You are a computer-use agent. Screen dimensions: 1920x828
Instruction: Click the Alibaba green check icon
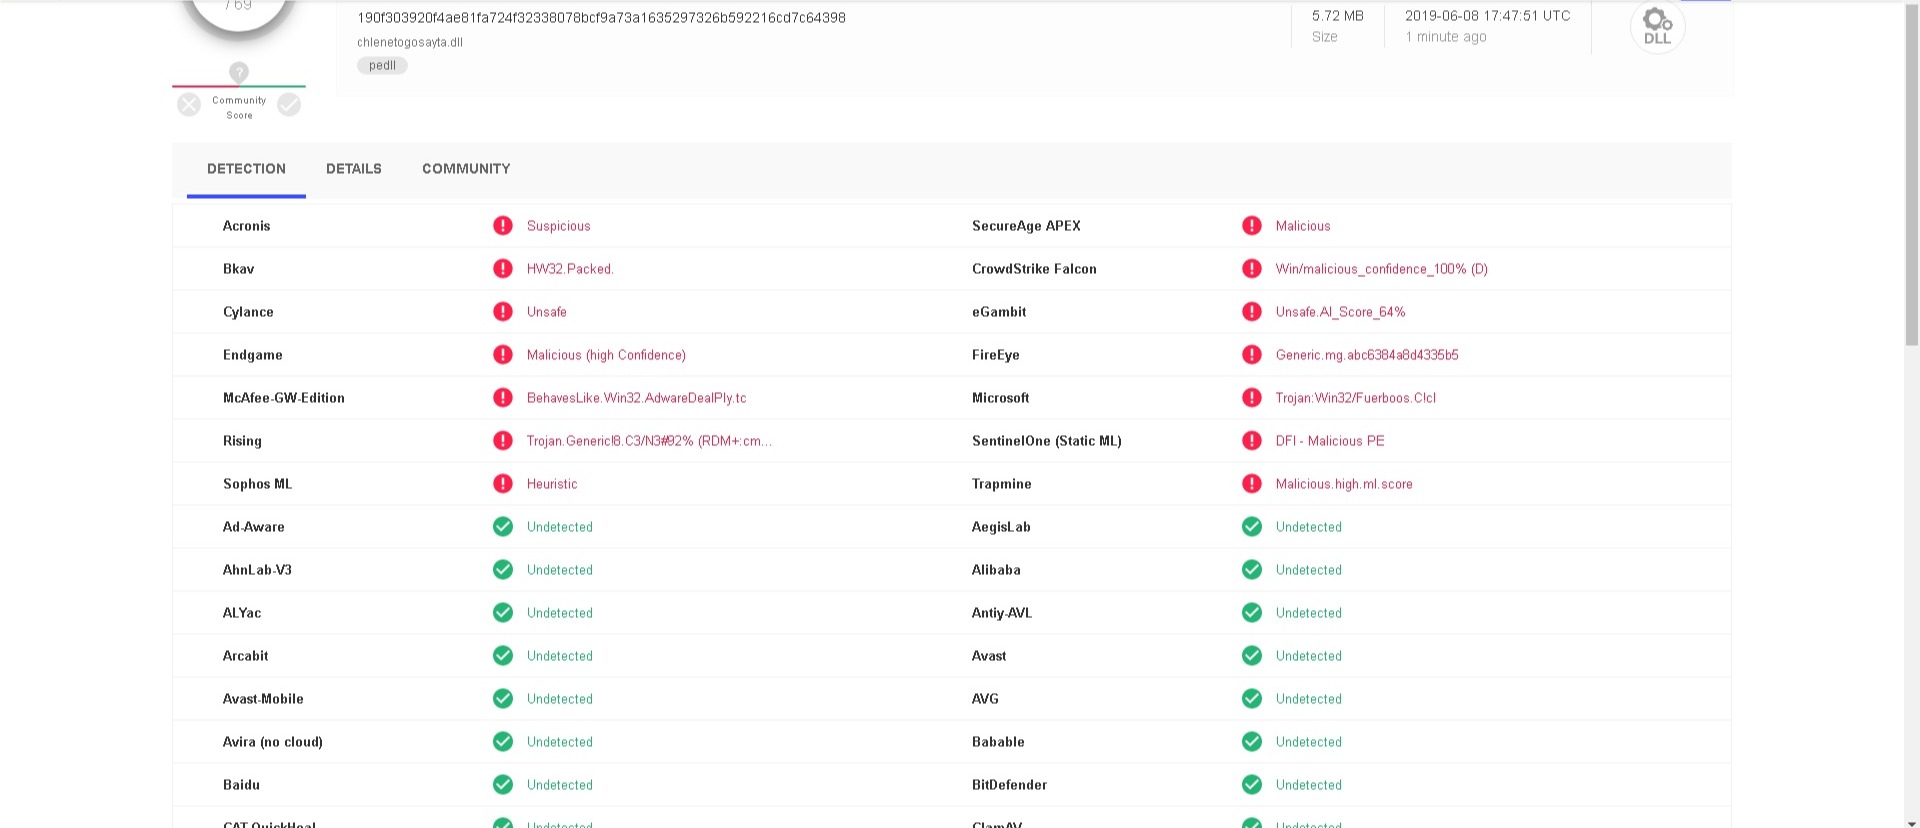pos(1252,570)
